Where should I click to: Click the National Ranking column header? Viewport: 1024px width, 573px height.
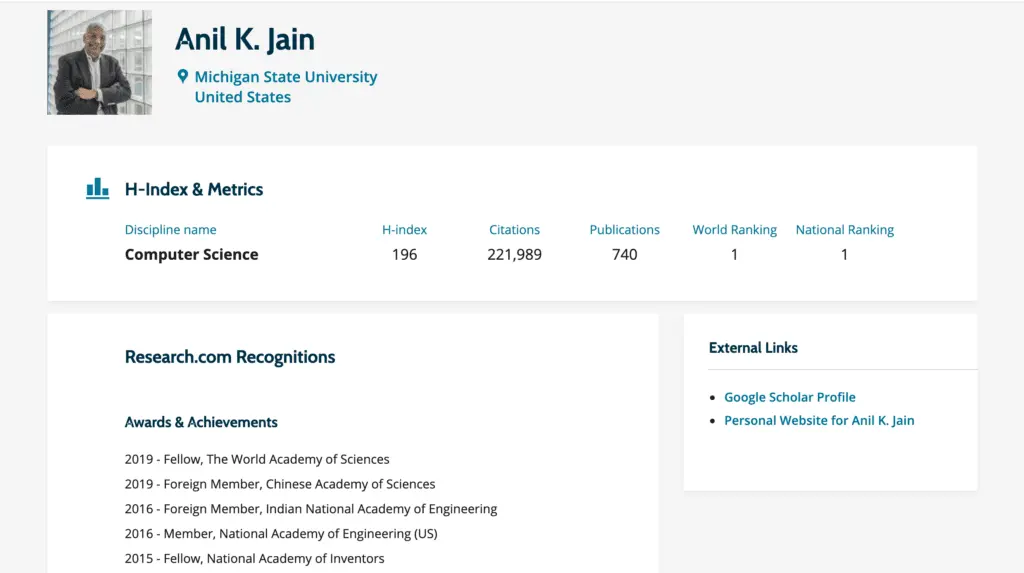click(x=844, y=230)
